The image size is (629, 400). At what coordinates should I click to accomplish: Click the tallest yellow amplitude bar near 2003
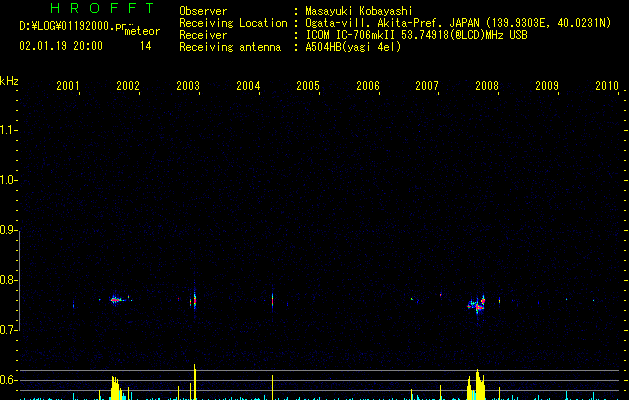point(195,382)
